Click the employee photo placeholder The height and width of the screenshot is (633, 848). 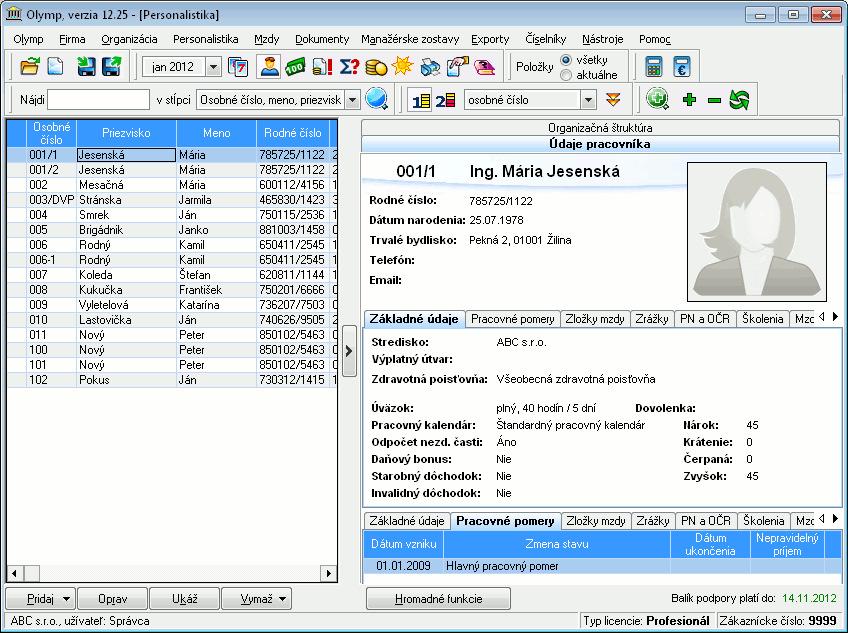click(757, 232)
